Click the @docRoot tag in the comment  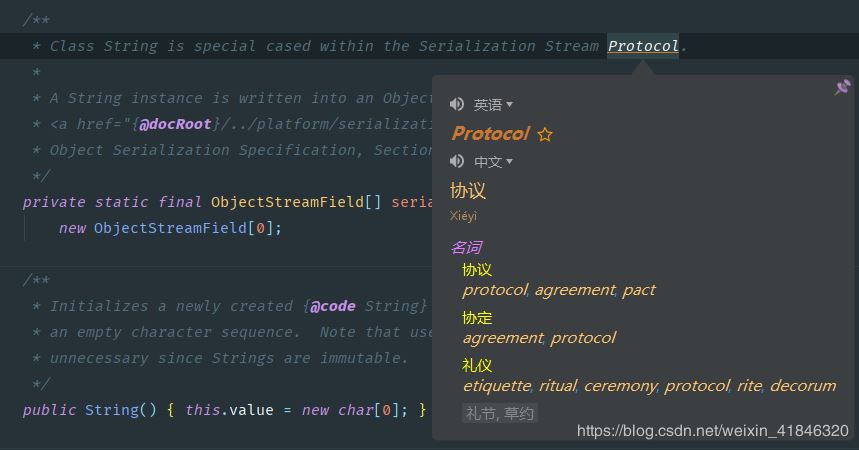coord(175,124)
